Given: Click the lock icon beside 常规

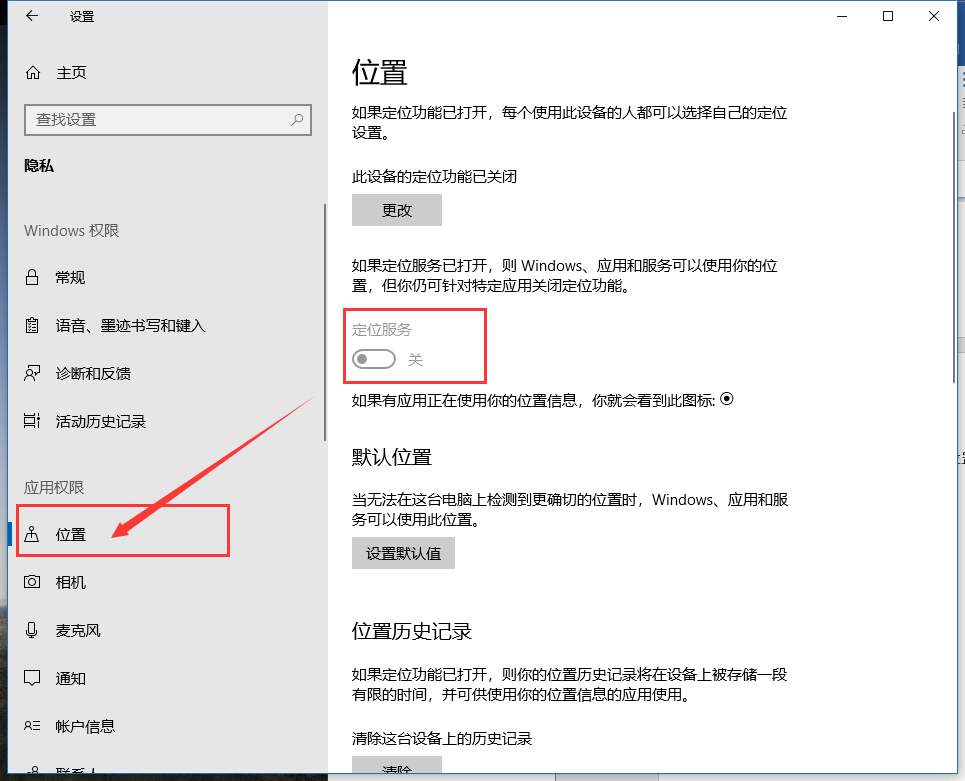Looking at the screenshot, I should pos(32,277).
